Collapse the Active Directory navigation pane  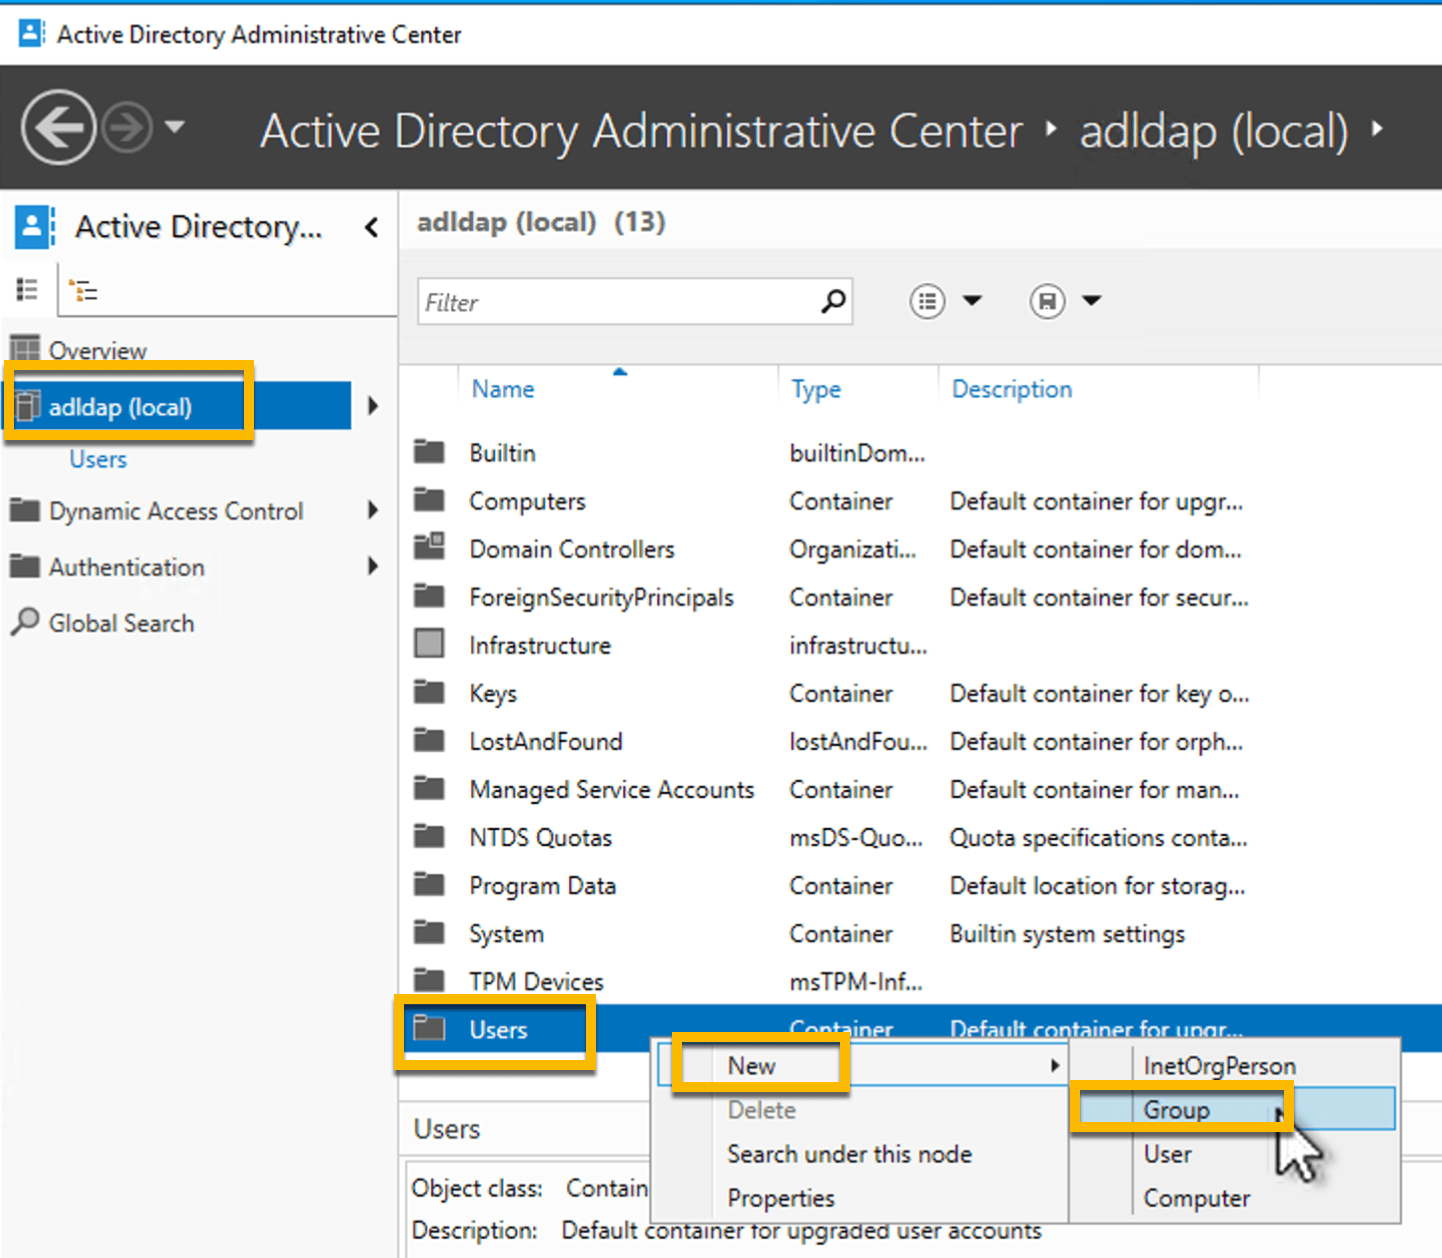[371, 227]
